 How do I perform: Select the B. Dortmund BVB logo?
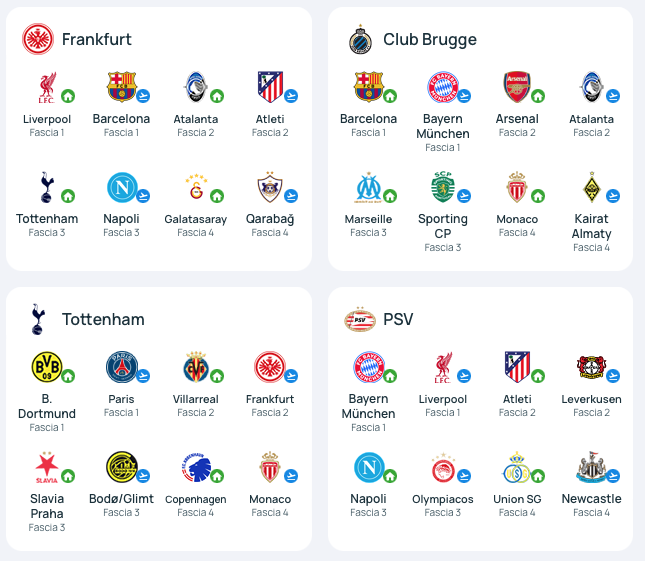[x=47, y=366]
